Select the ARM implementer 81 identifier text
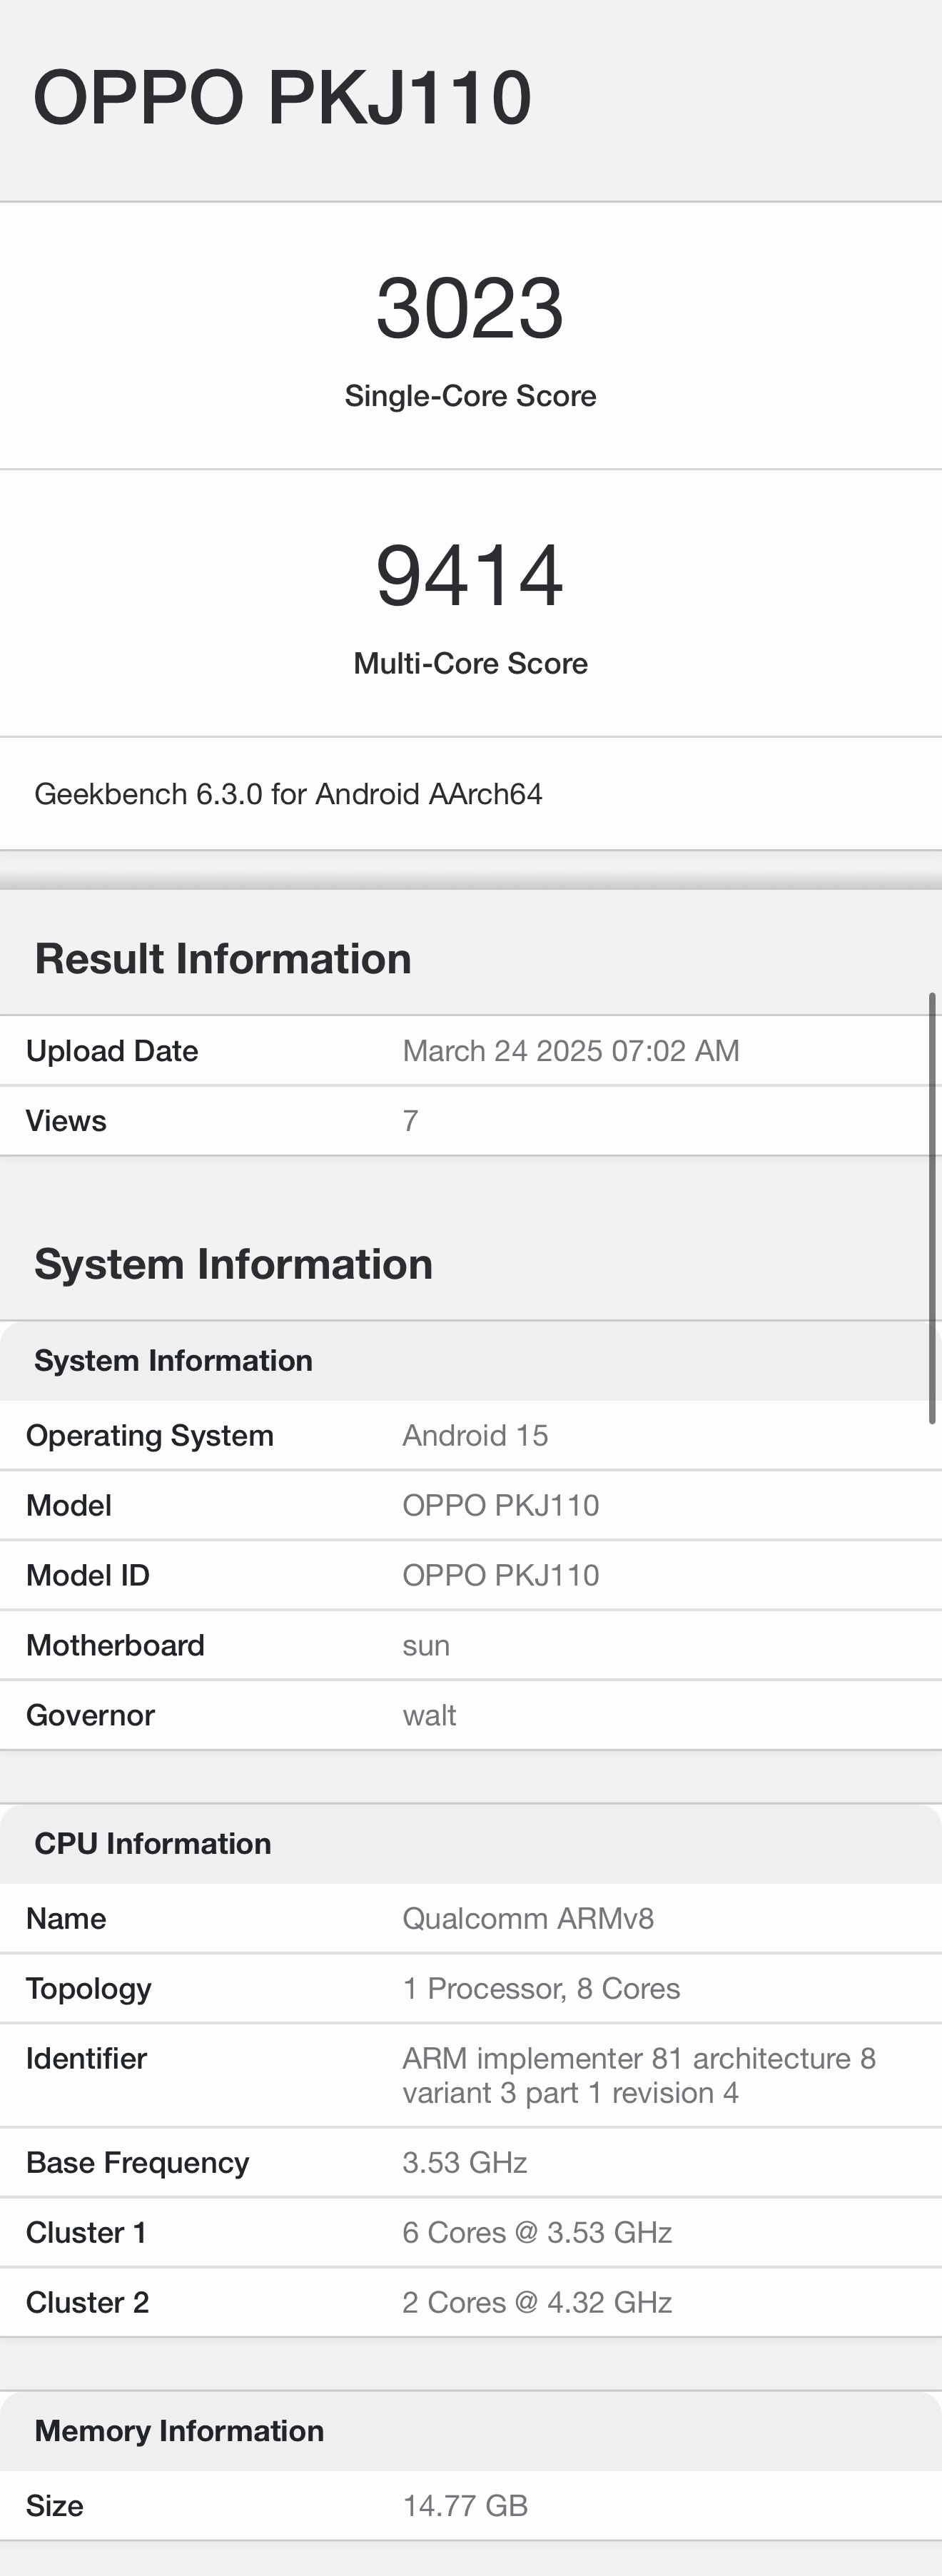 click(x=639, y=2076)
